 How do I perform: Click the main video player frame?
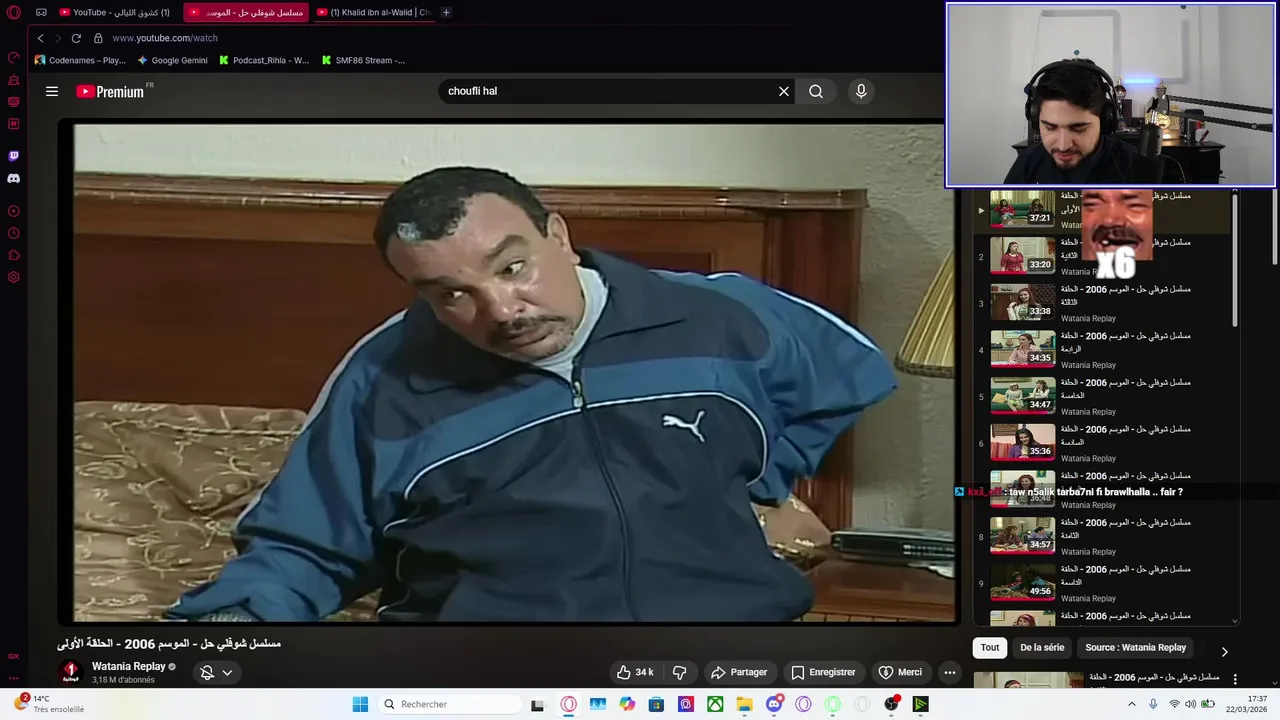click(508, 373)
